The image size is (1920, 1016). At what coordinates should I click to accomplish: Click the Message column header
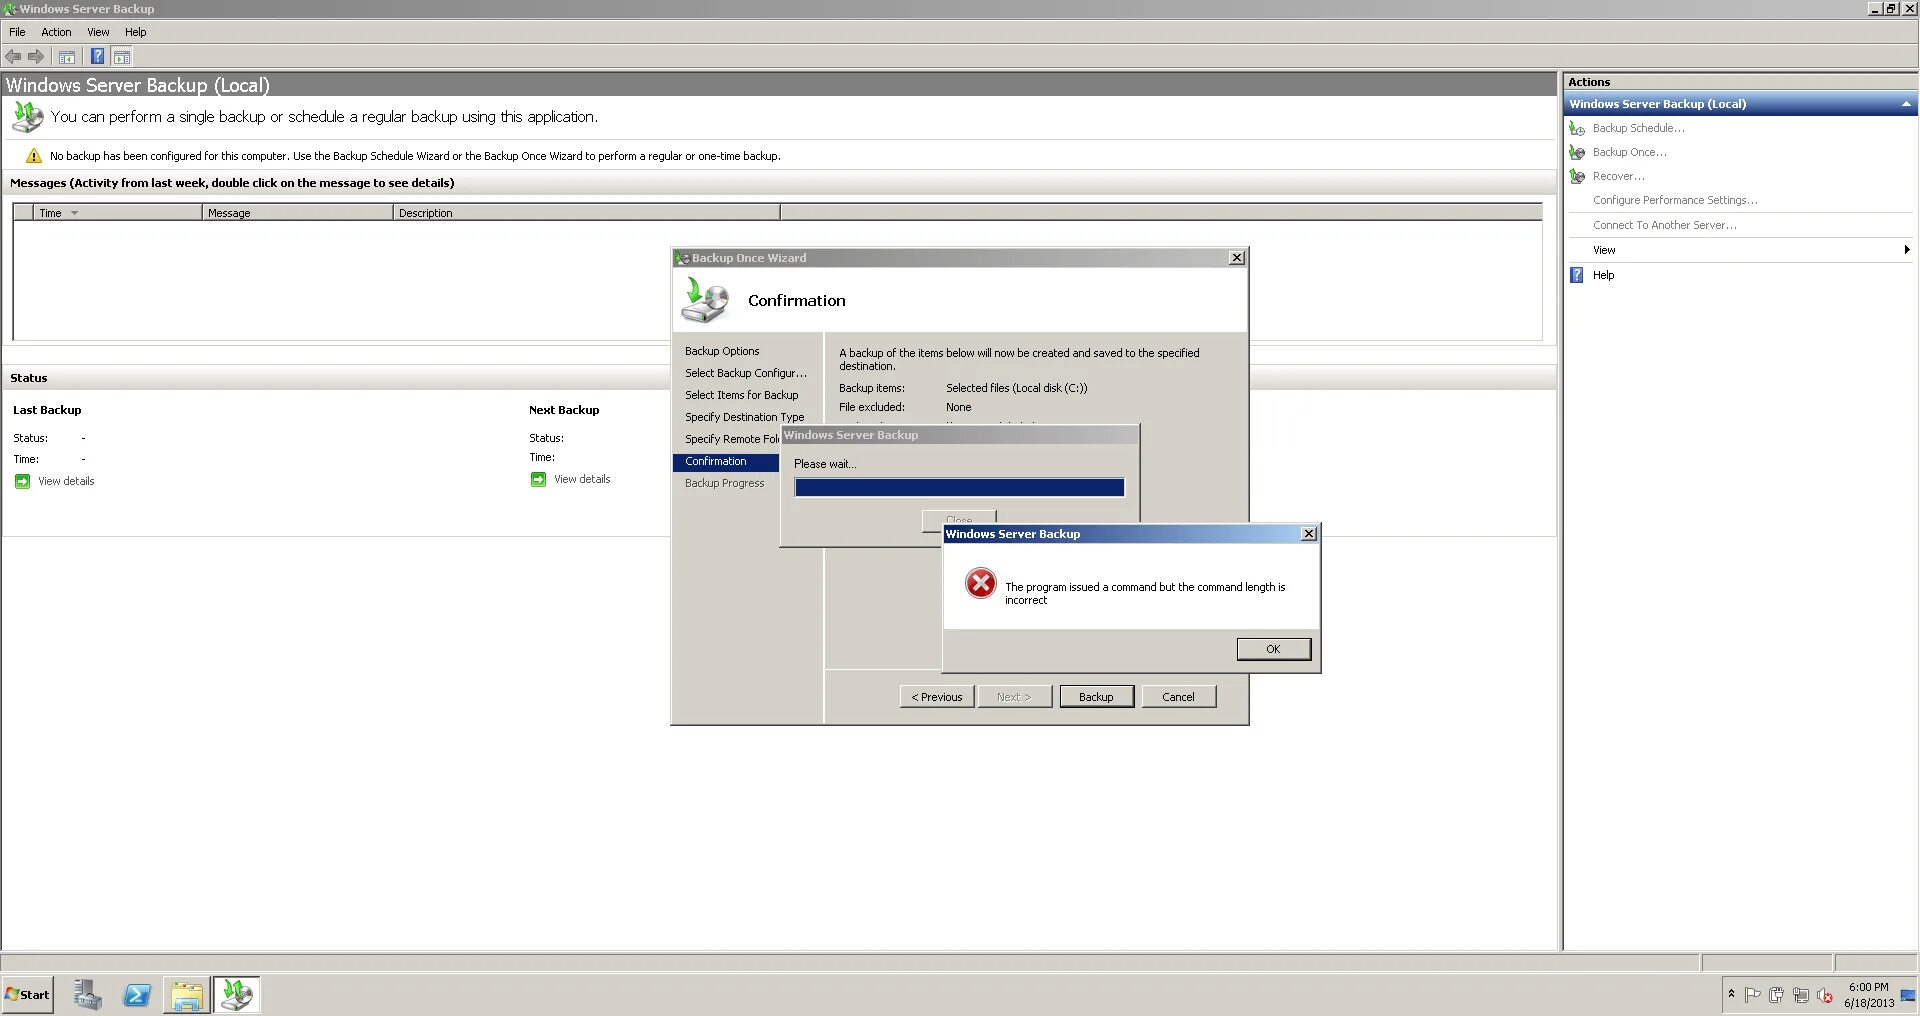pos(297,213)
